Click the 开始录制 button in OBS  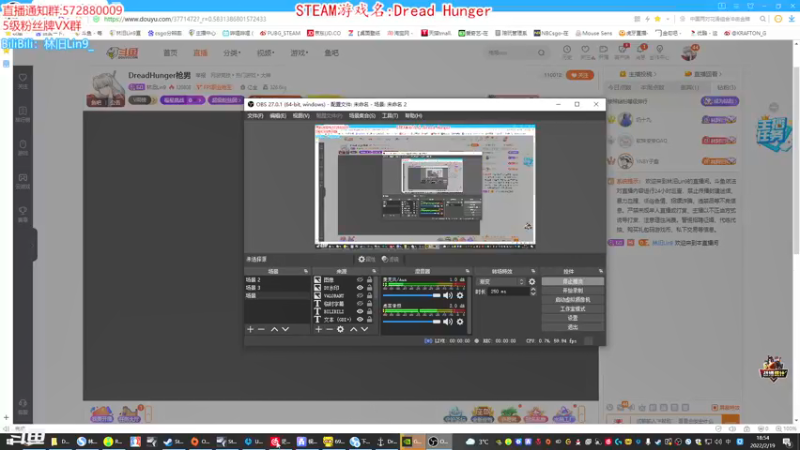[x=572, y=291]
